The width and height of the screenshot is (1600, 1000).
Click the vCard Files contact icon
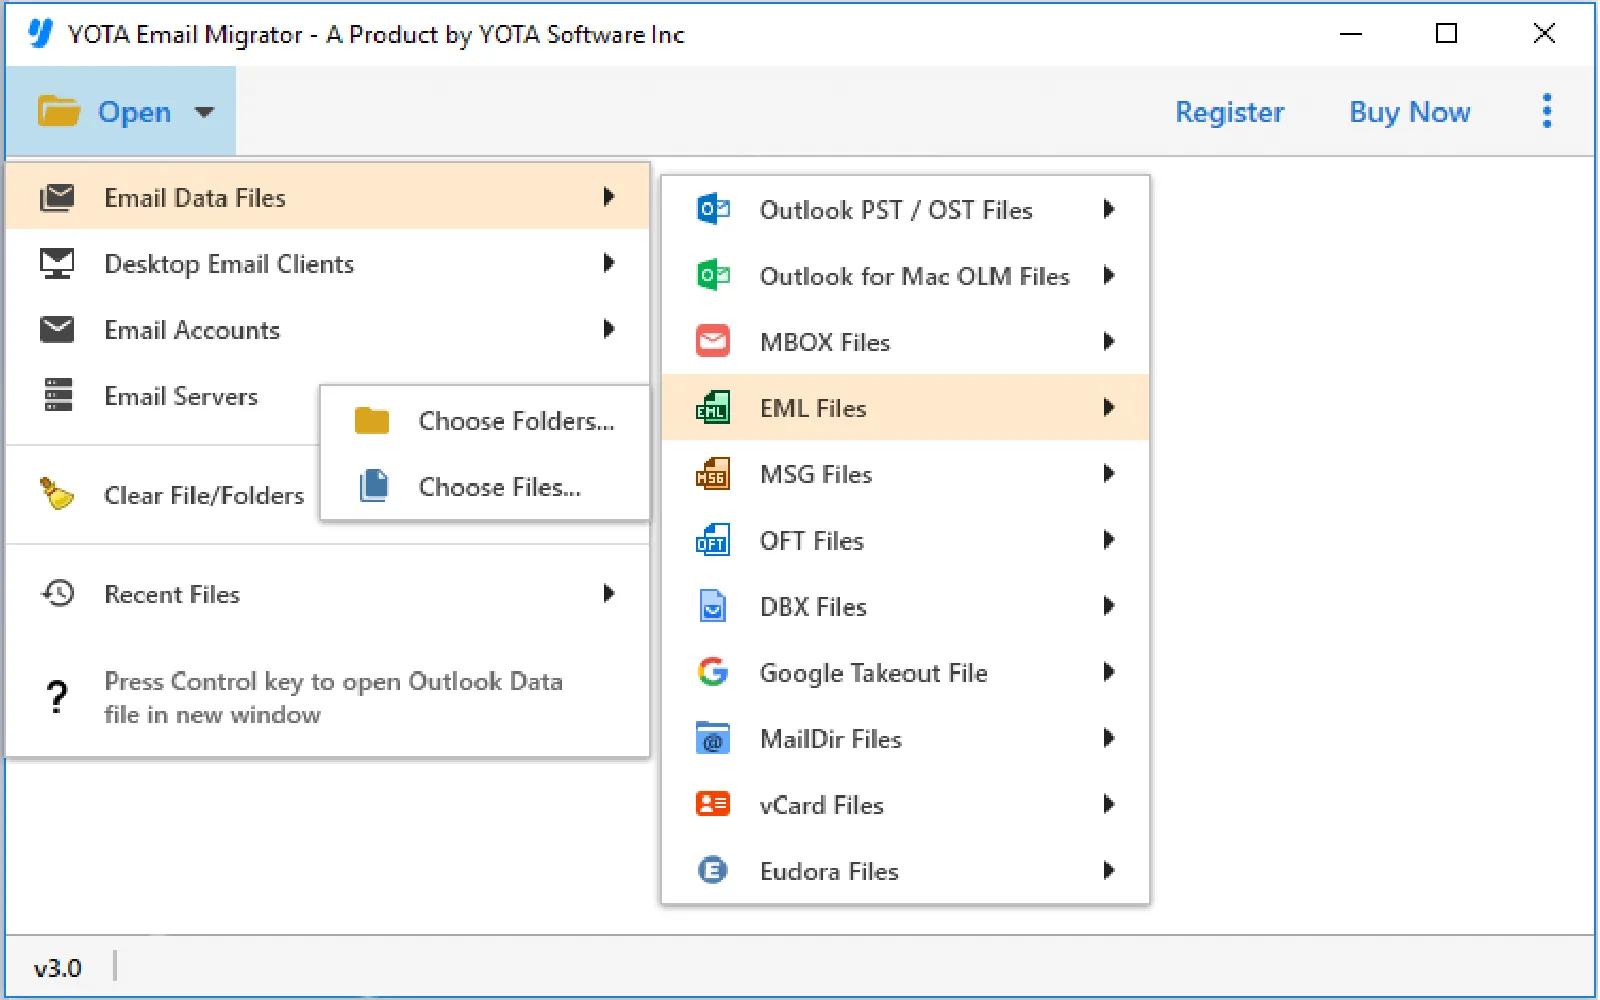click(713, 804)
